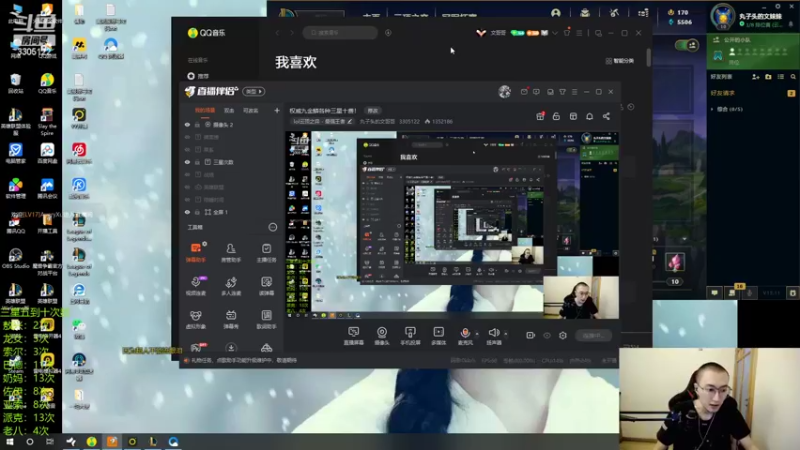Open the 歌词助手 tool icon
800x450 pixels.
266,319
